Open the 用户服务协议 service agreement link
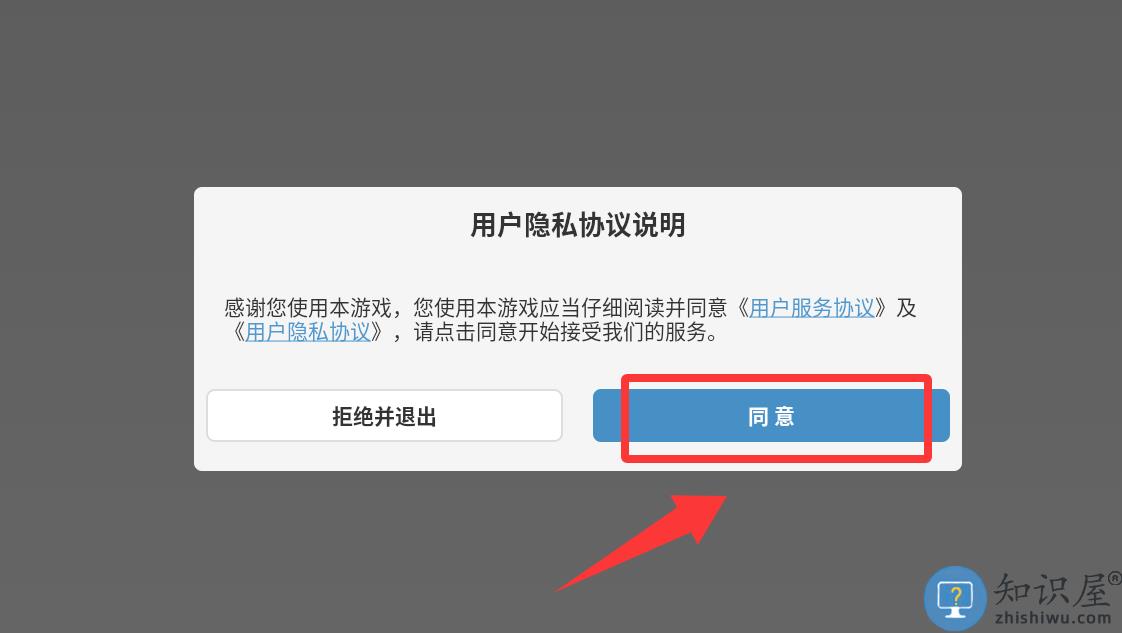1122x633 pixels. coord(811,308)
